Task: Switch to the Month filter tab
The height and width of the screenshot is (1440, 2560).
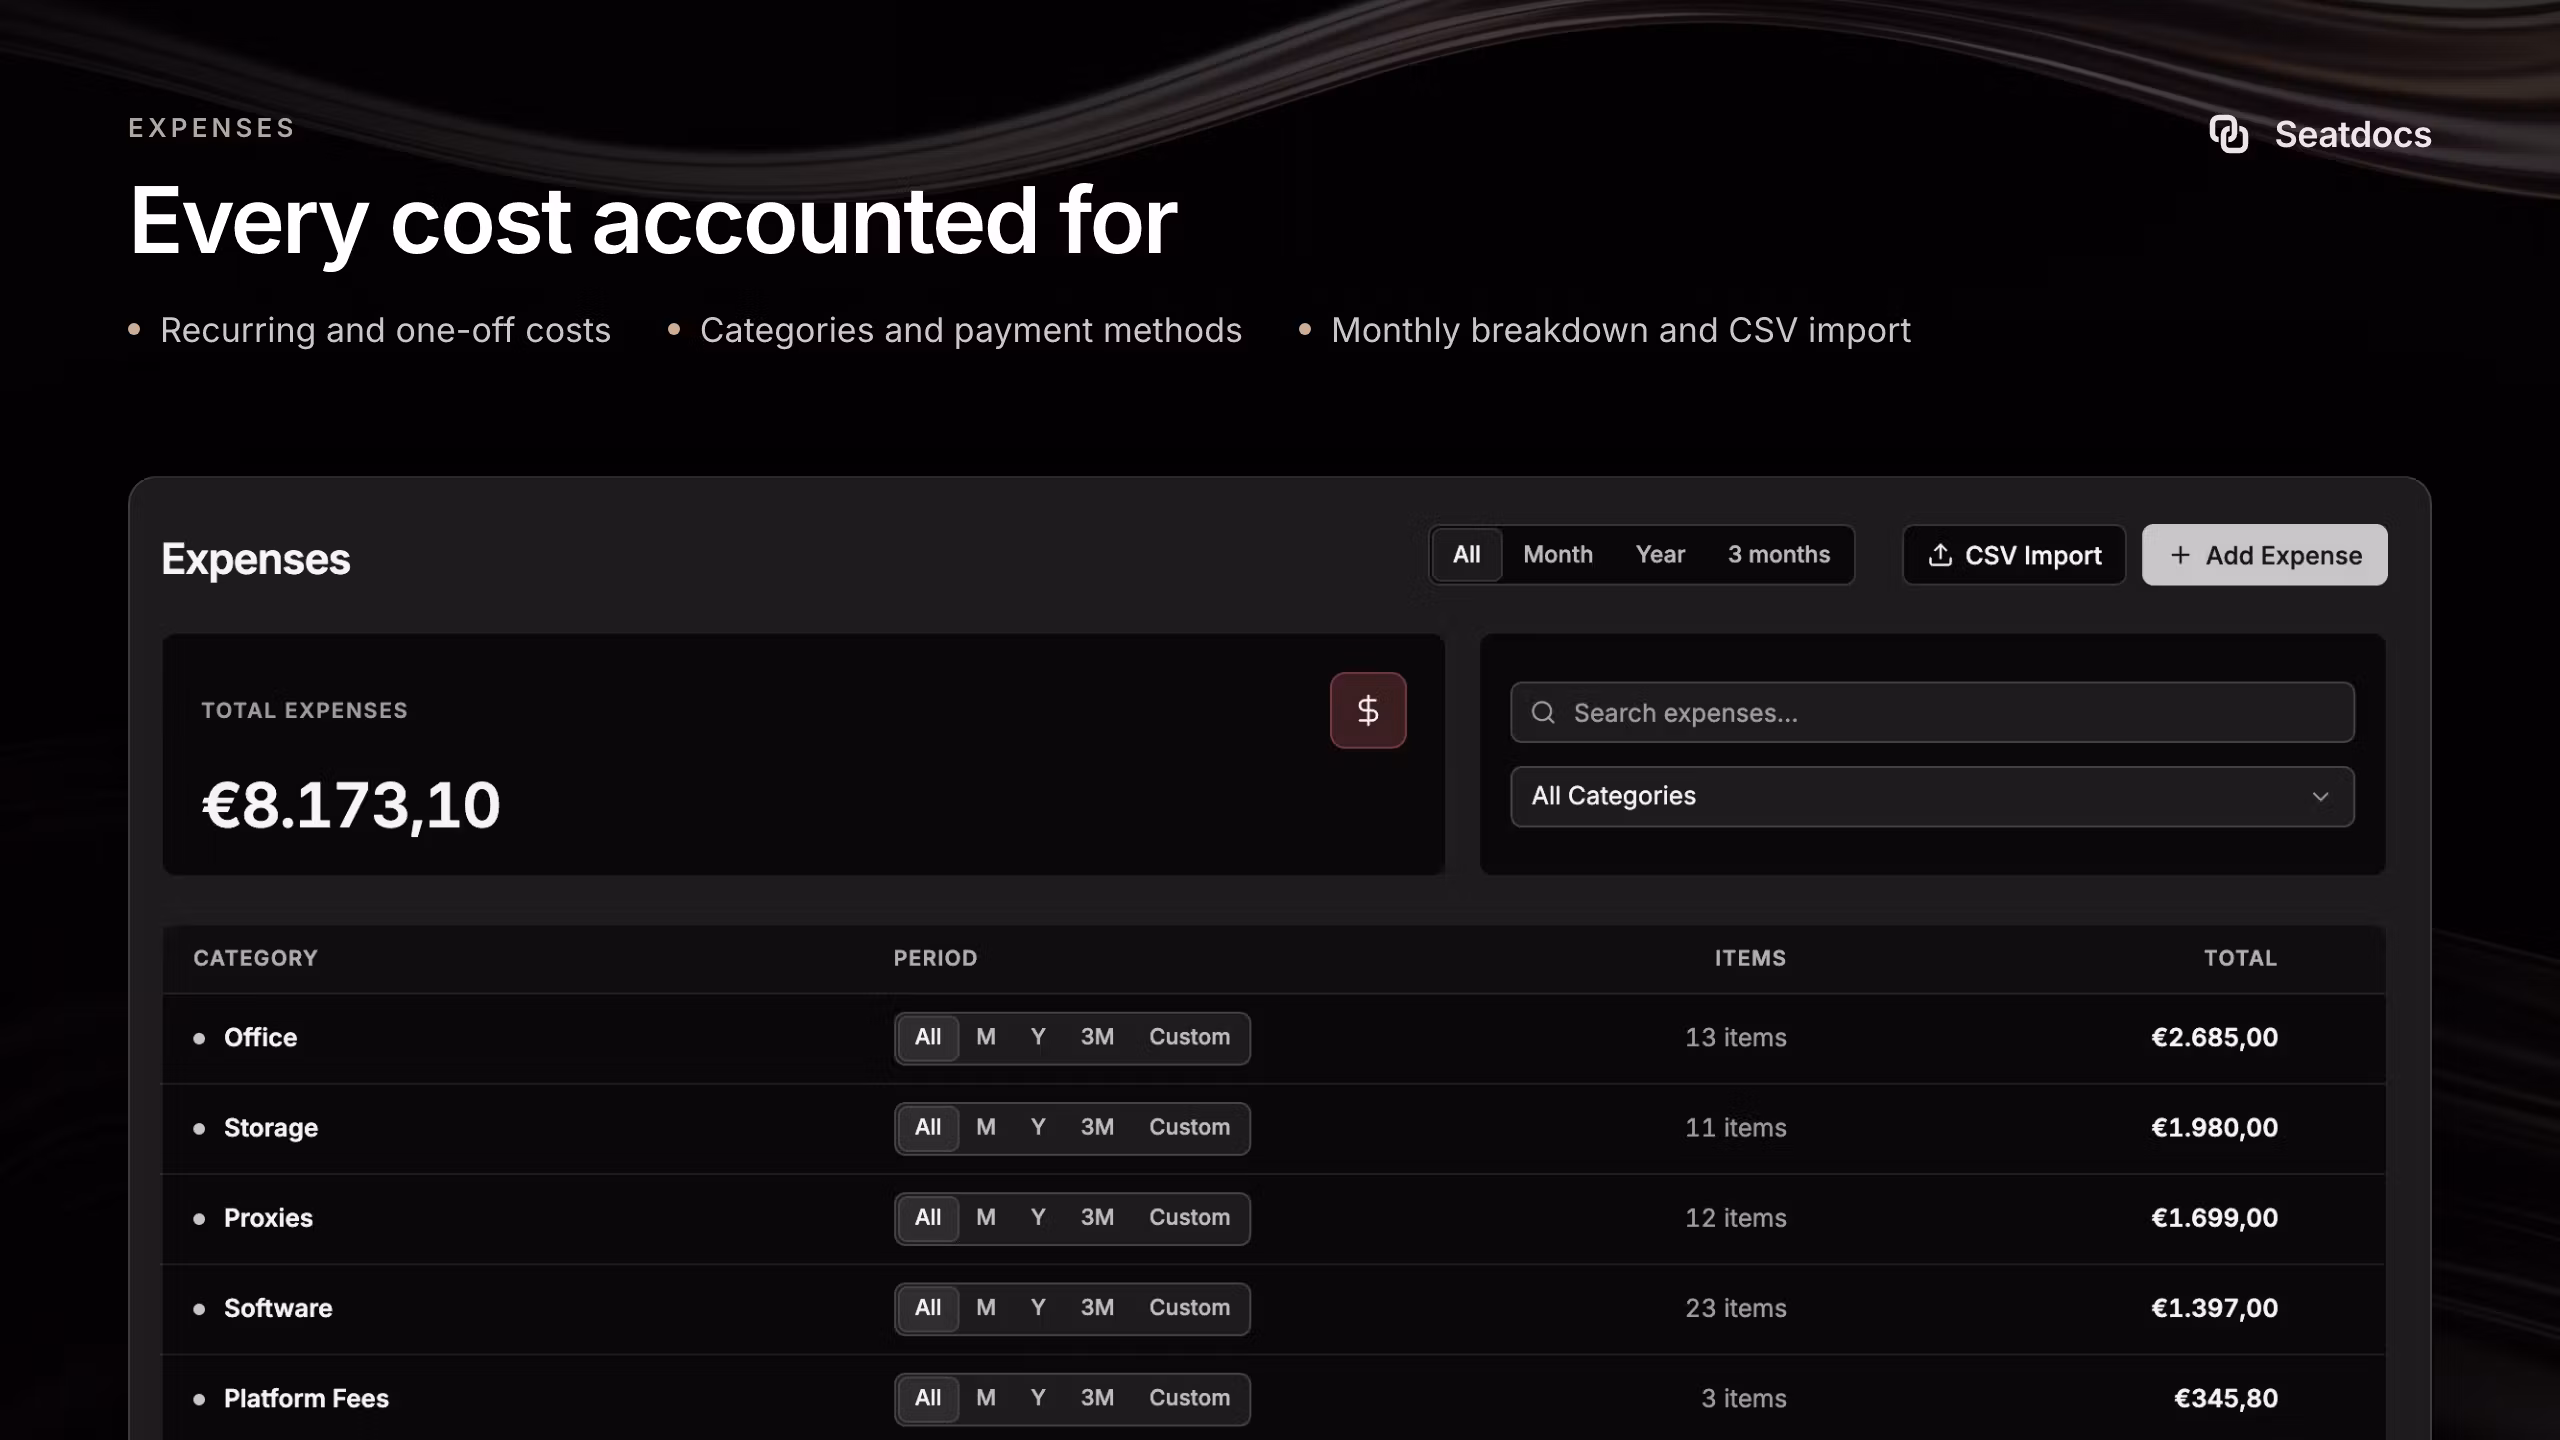Action: pyautogui.click(x=1558, y=554)
